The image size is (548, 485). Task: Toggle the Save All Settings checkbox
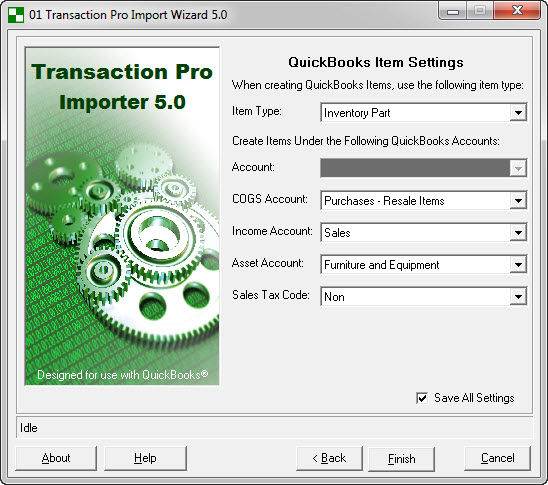click(x=422, y=398)
